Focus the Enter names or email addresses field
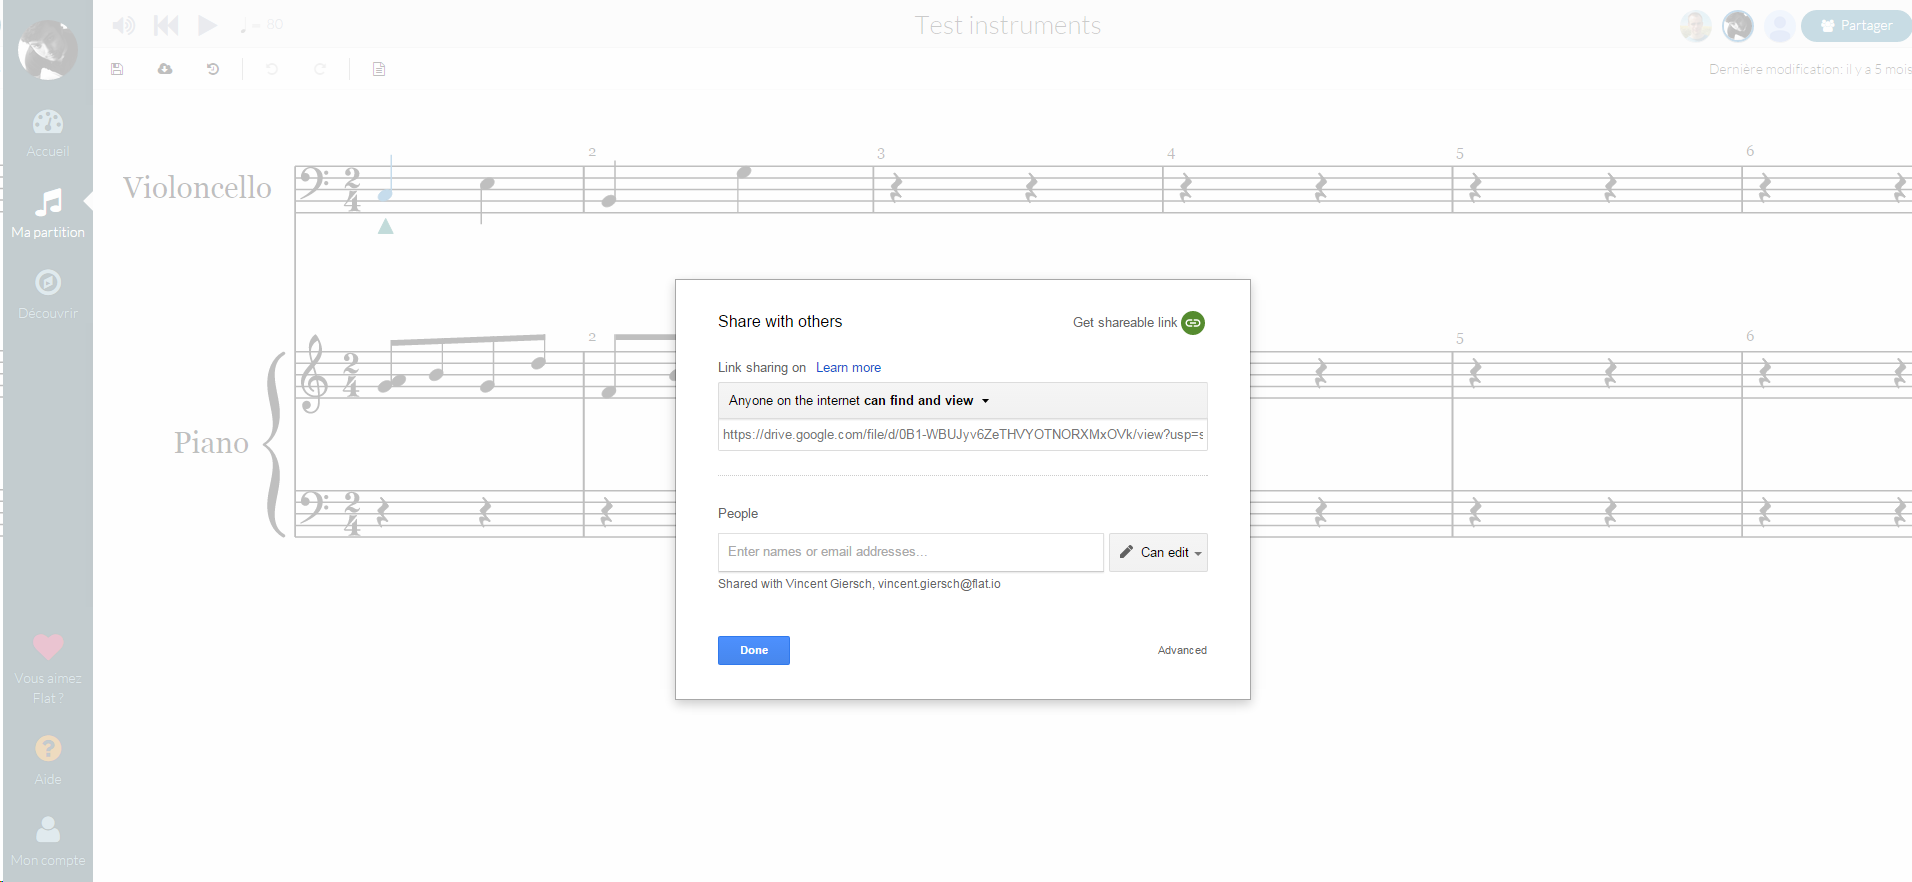This screenshot has width=1912, height=882. coord(910,552)
